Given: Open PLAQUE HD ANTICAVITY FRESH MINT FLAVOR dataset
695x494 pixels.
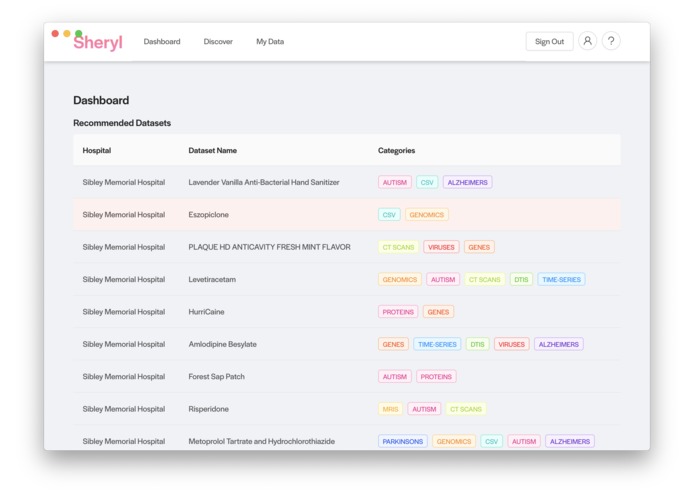Looking at the screenshot, I should 269,247.
